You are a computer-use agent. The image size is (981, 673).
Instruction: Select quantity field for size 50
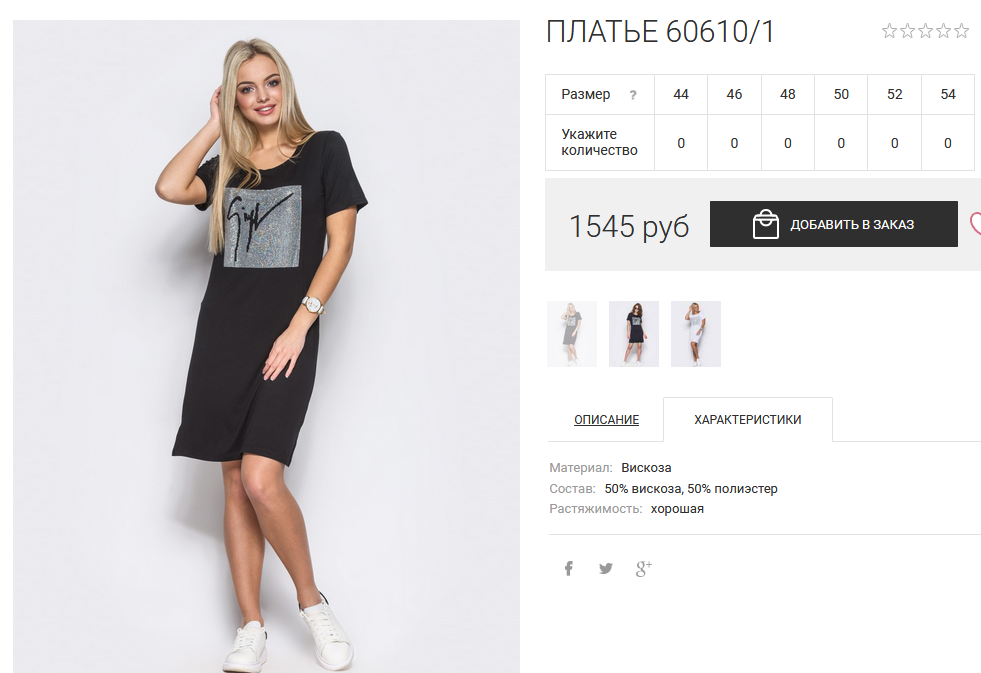pyautogui.click(x=841, y=143)
